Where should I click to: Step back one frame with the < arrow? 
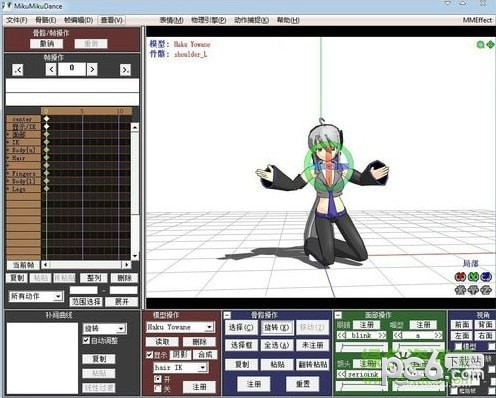click(x=51, y=70)
